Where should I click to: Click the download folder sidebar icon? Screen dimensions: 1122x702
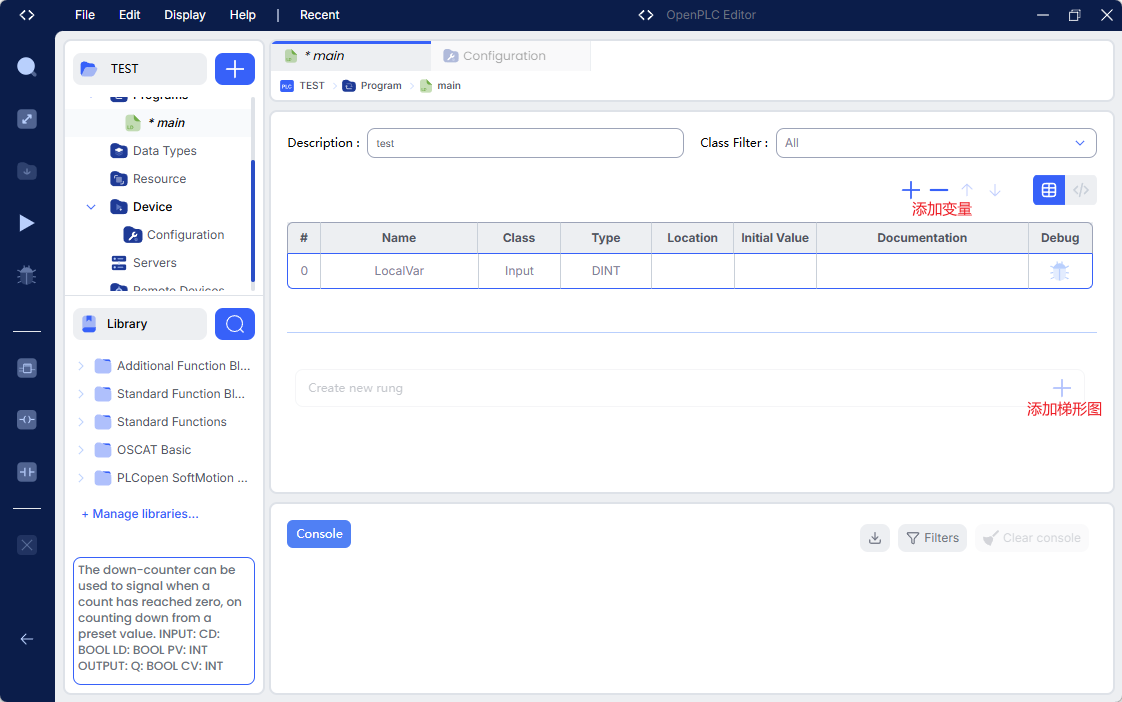(26, 171)
